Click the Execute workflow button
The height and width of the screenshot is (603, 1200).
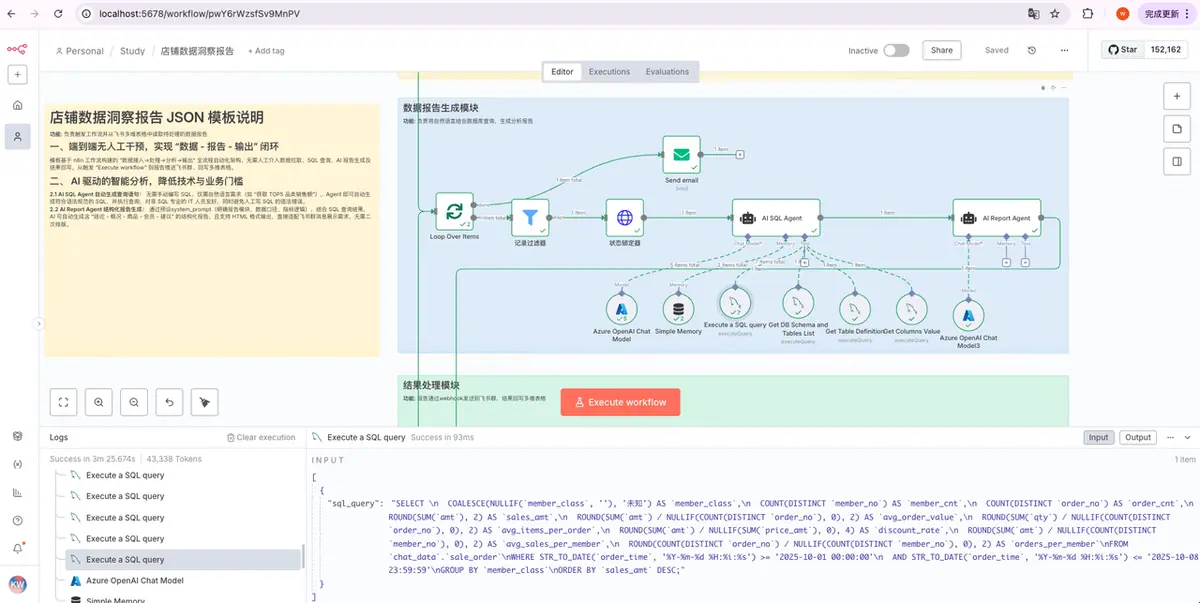point(620,402)
